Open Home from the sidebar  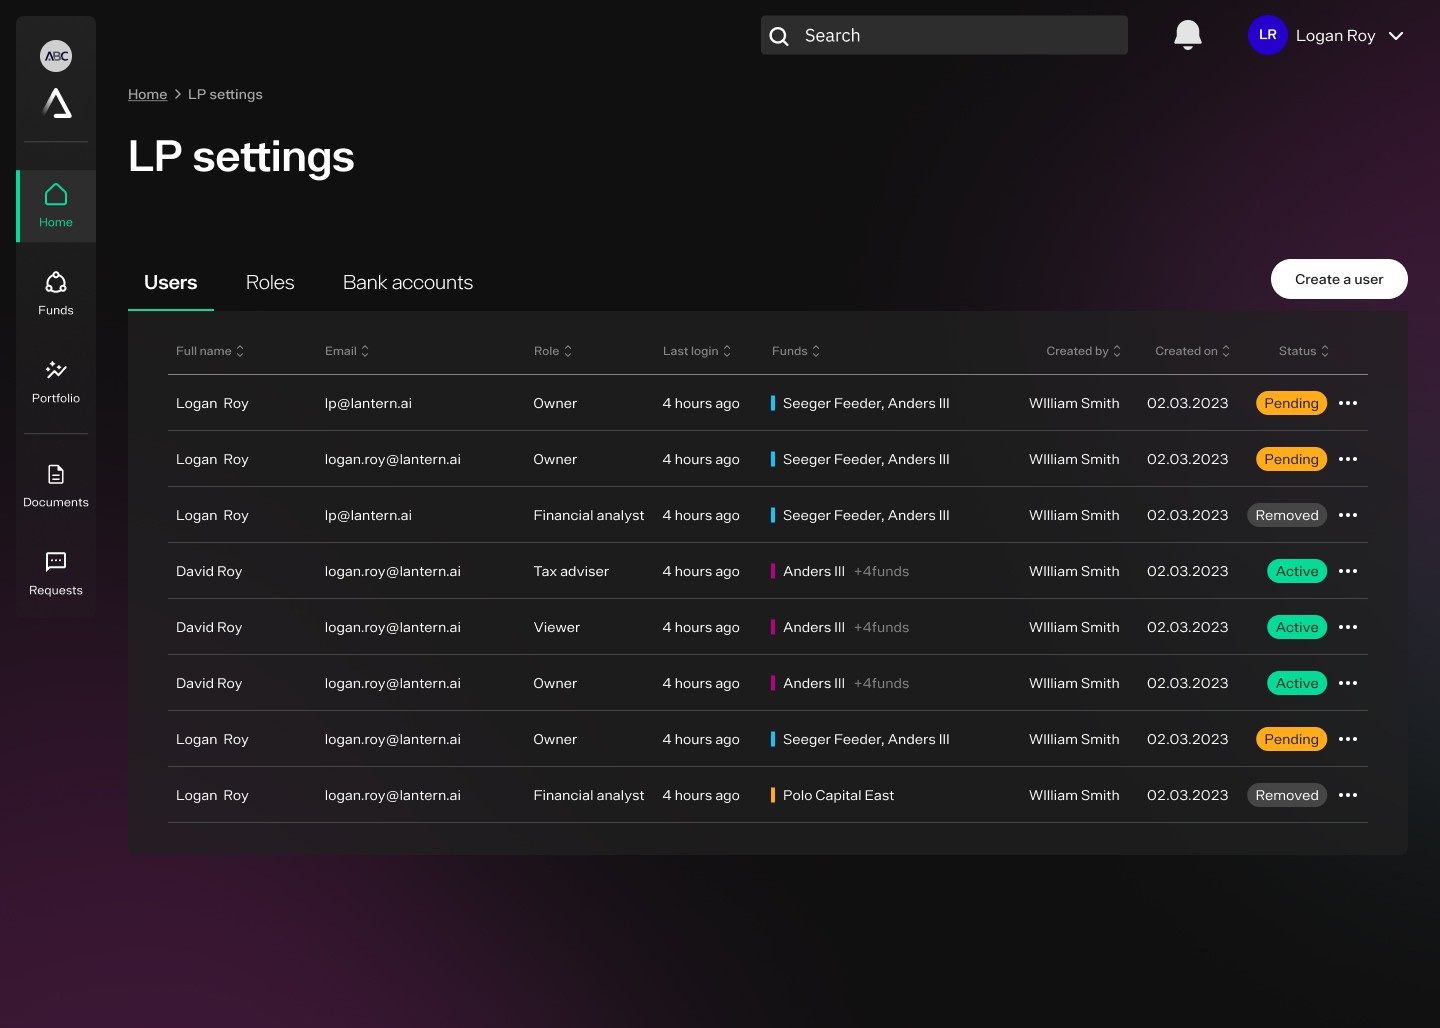click(56, 206)
